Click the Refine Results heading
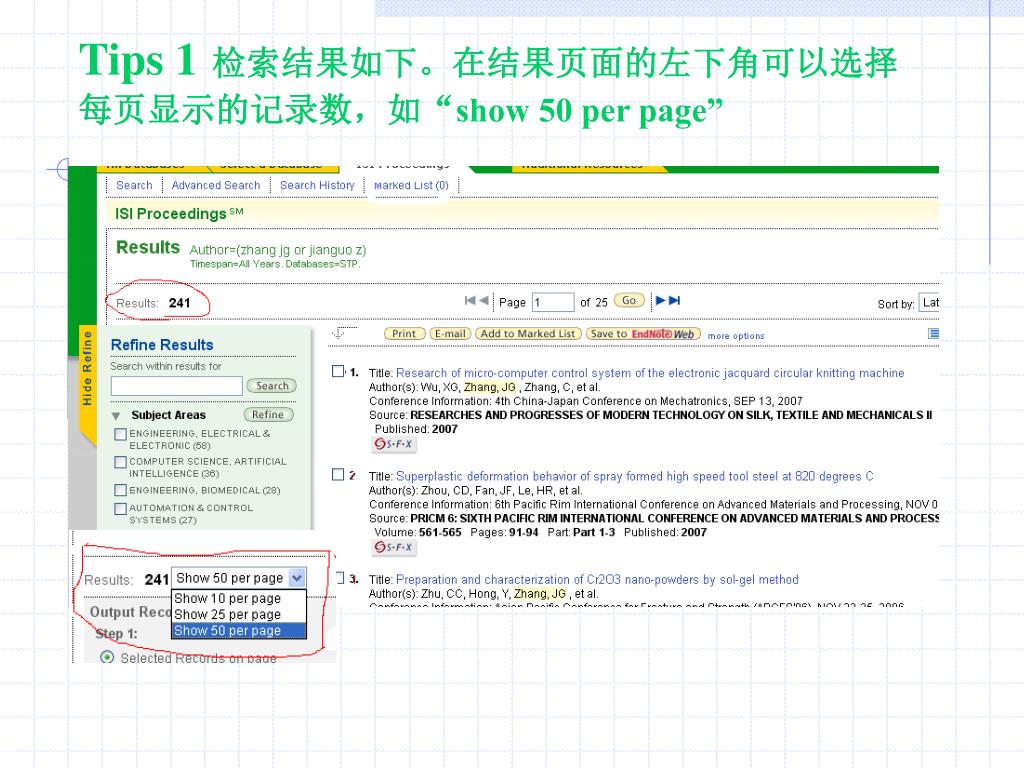The width and height of the screenshot is (1024, 768). point(162,345)
